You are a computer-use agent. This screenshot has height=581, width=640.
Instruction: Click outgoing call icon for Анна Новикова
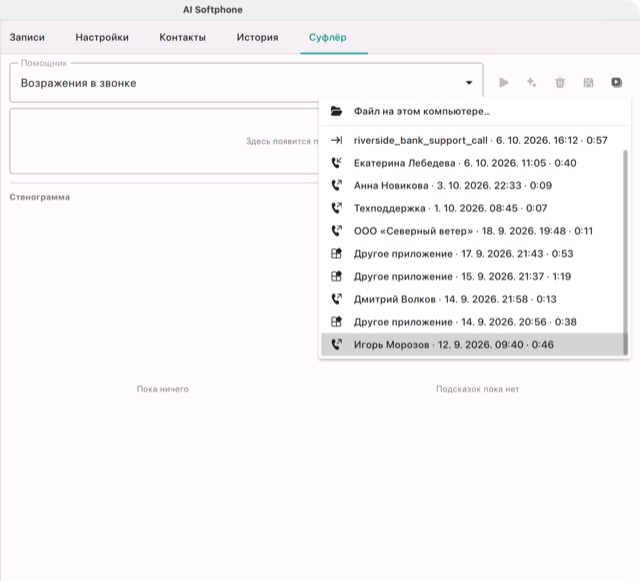(x=336, y=185)
